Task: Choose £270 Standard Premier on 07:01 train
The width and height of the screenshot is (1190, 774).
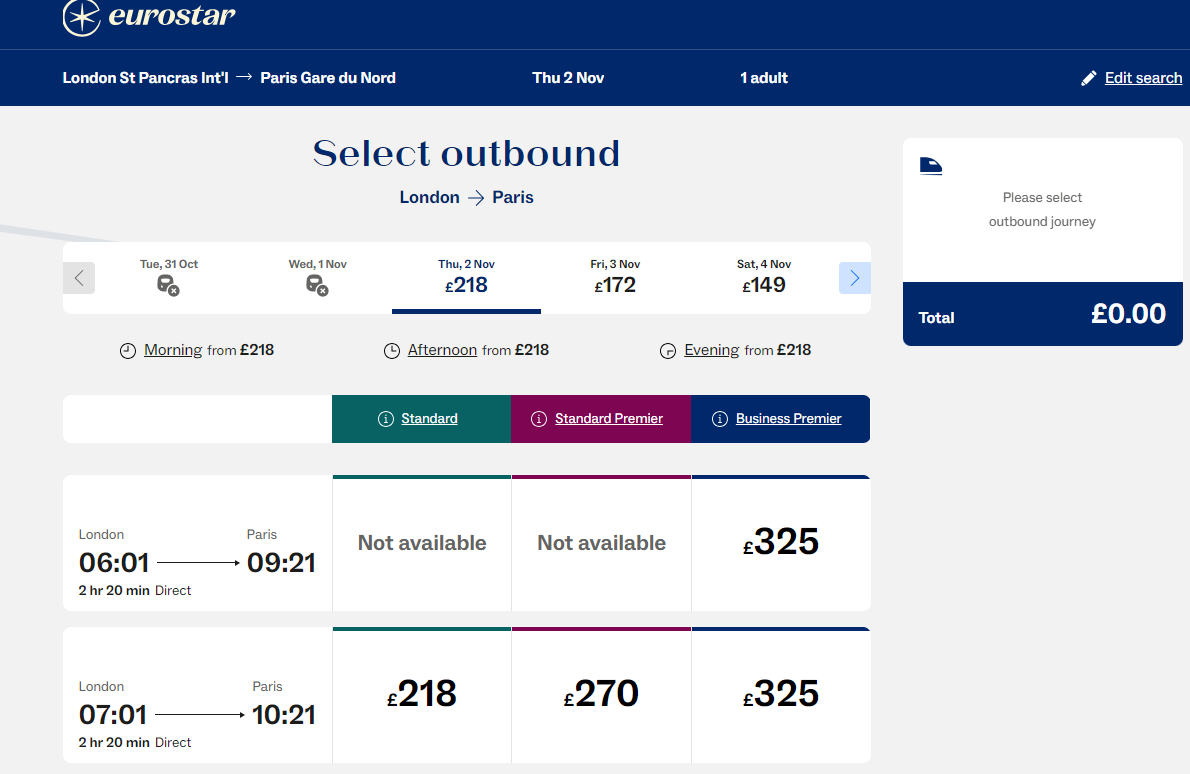Action: click(x=601, y=694)
